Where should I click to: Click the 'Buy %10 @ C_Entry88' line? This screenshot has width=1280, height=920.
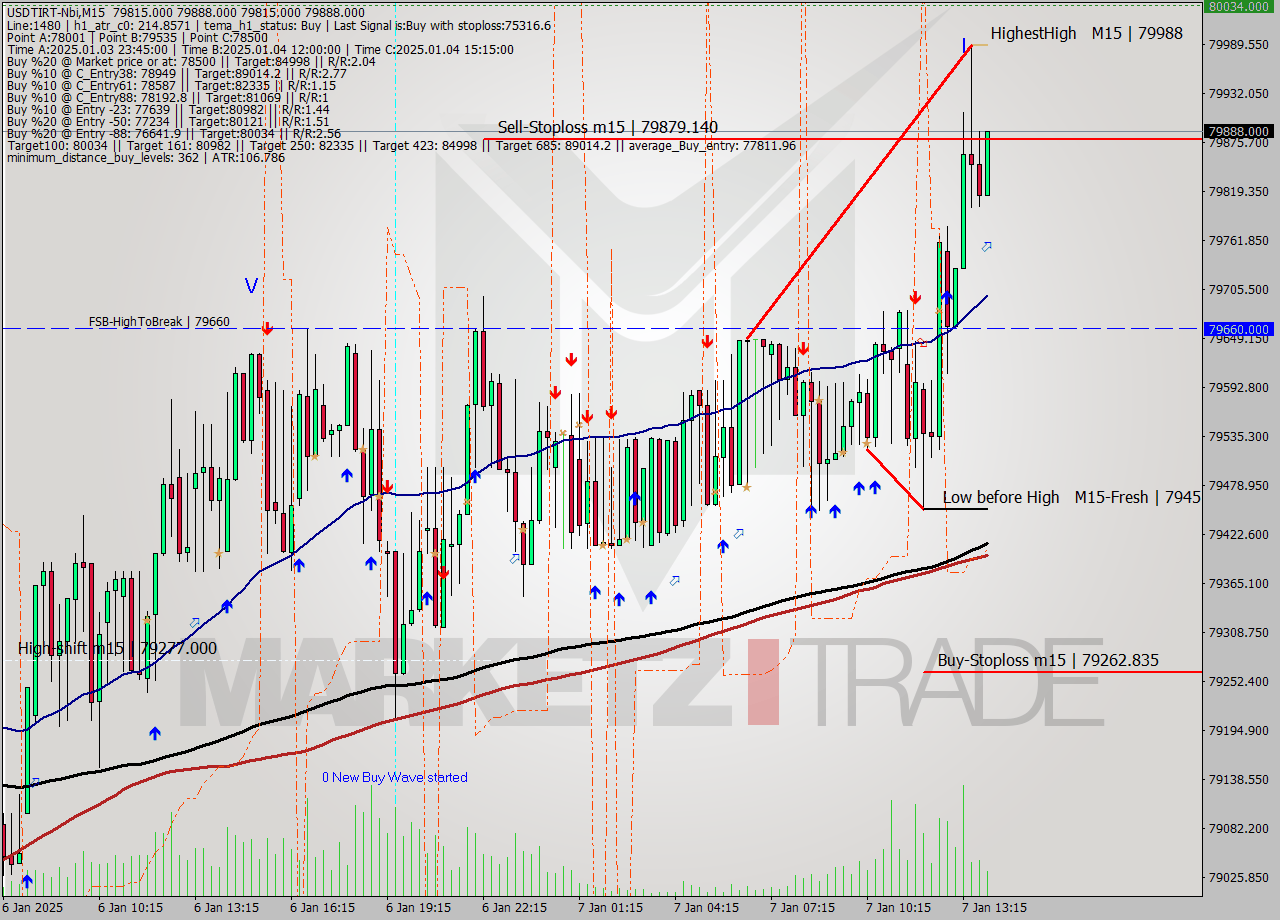167,97
